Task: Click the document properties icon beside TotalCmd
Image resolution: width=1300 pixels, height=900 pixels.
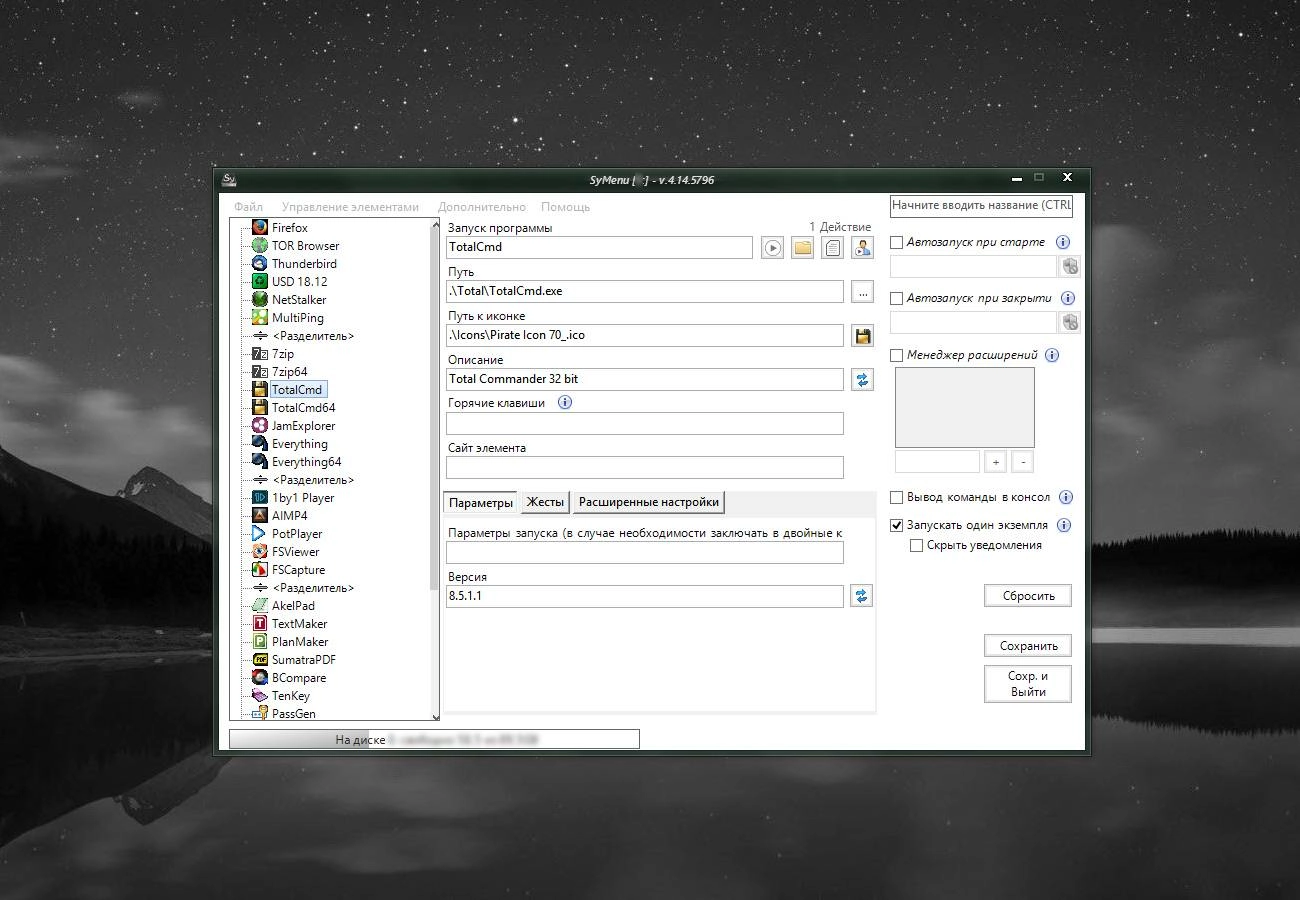Action: [832, 248]
